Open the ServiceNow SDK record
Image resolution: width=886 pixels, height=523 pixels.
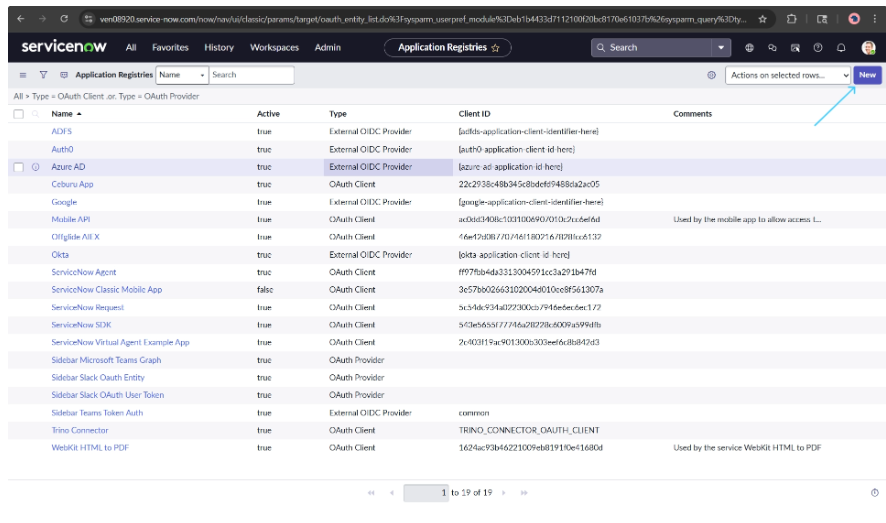pyautogui.click(x=81, y=325)
